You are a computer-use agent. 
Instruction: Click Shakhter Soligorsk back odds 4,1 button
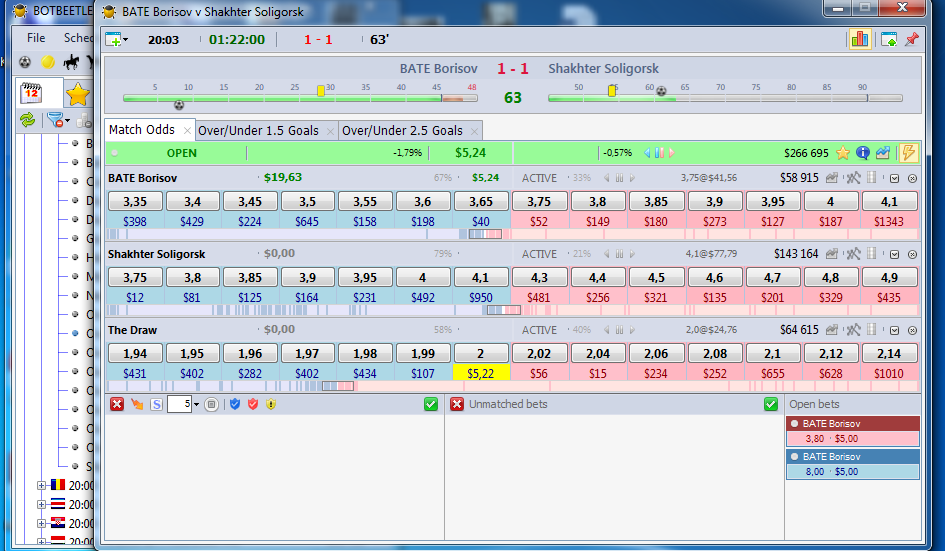(x=480, y=277)
